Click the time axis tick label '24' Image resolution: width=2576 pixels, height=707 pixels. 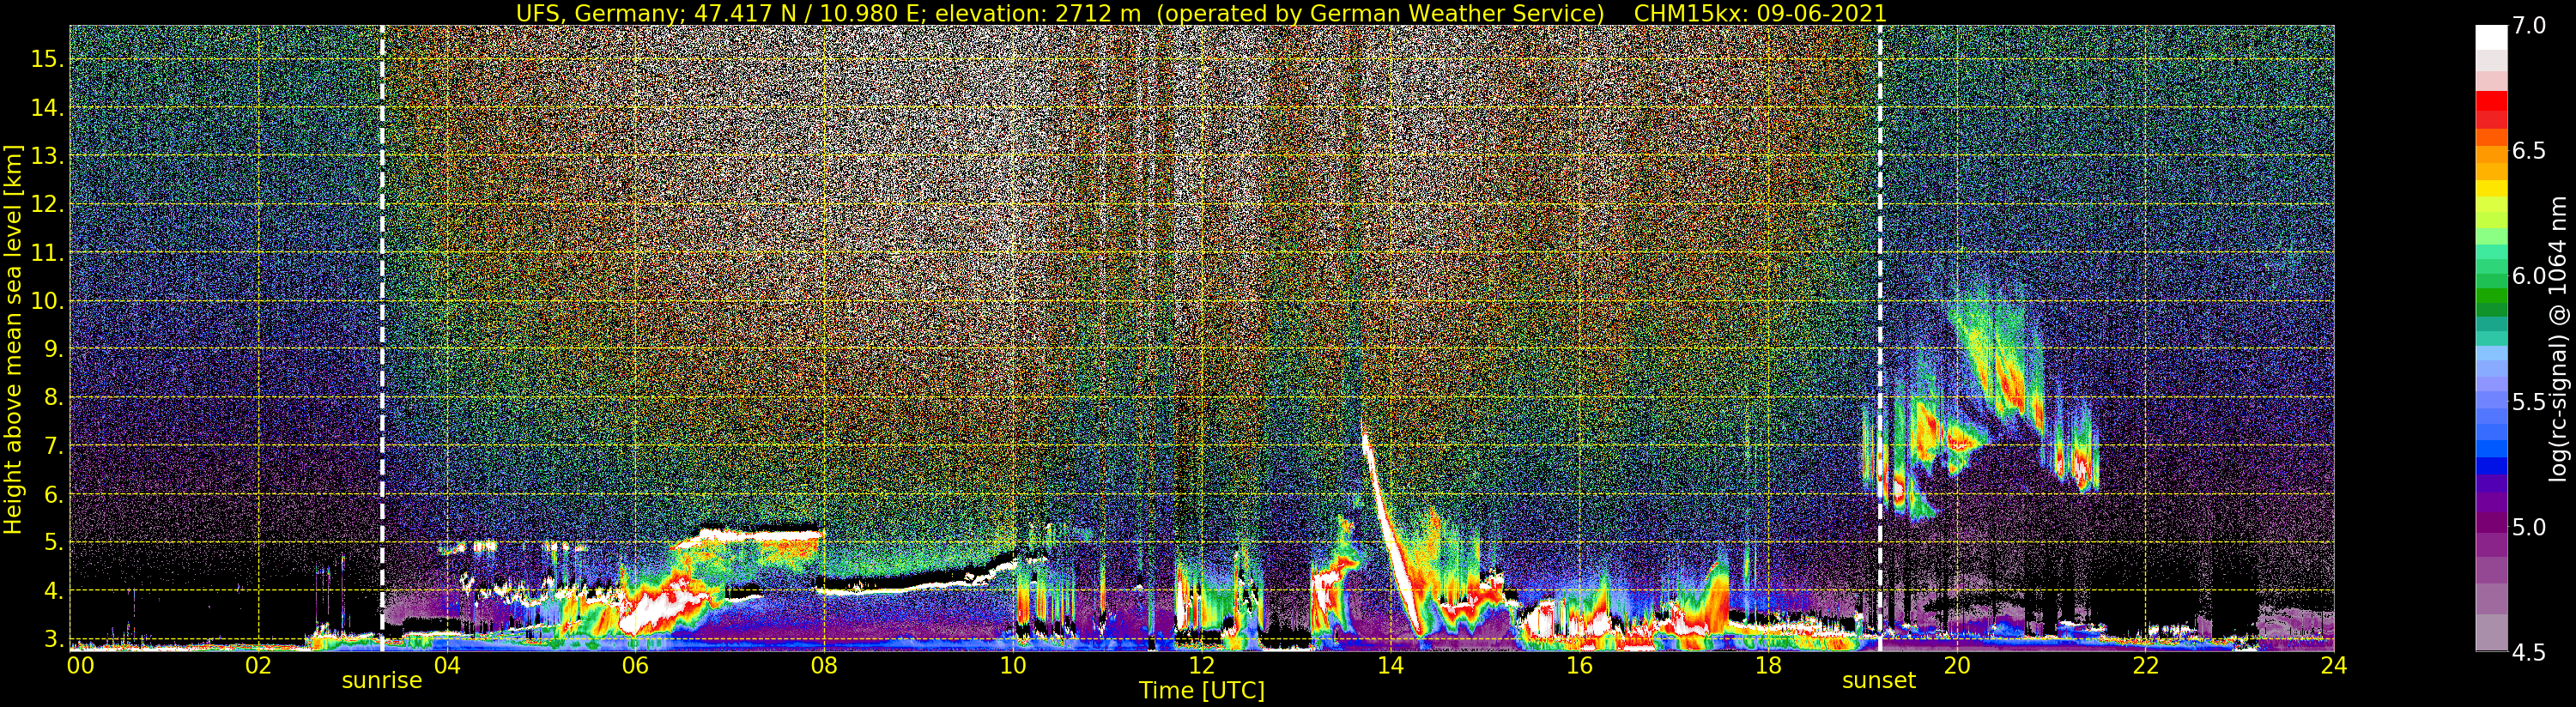tap(2334, 666)
